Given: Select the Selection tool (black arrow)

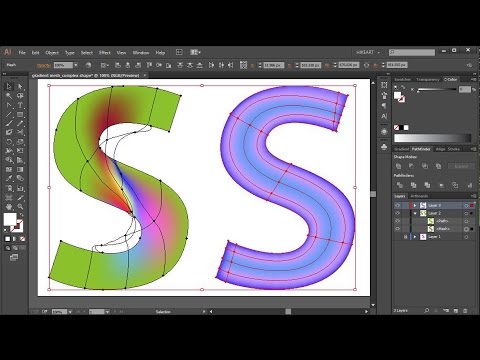Looking at the screenshot, I should tap(9, 87).
